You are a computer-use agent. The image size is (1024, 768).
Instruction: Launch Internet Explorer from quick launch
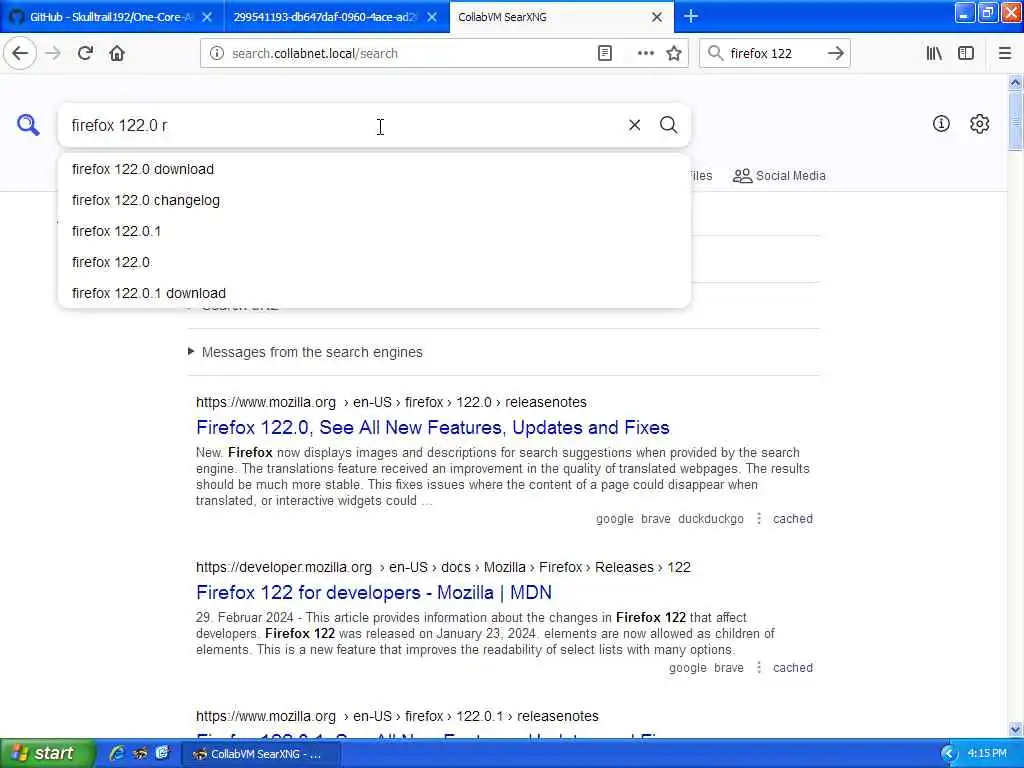[x=117, y=753]
